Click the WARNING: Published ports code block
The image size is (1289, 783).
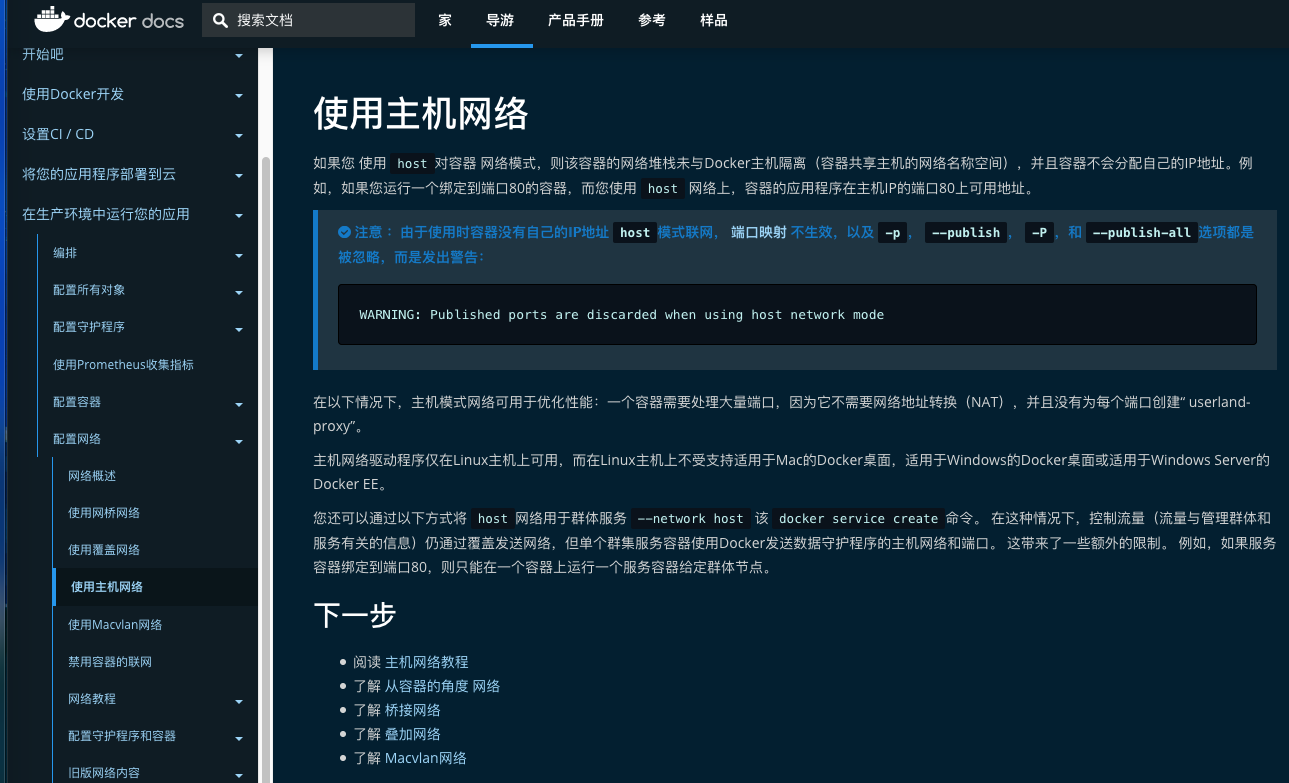pos(797,314)
